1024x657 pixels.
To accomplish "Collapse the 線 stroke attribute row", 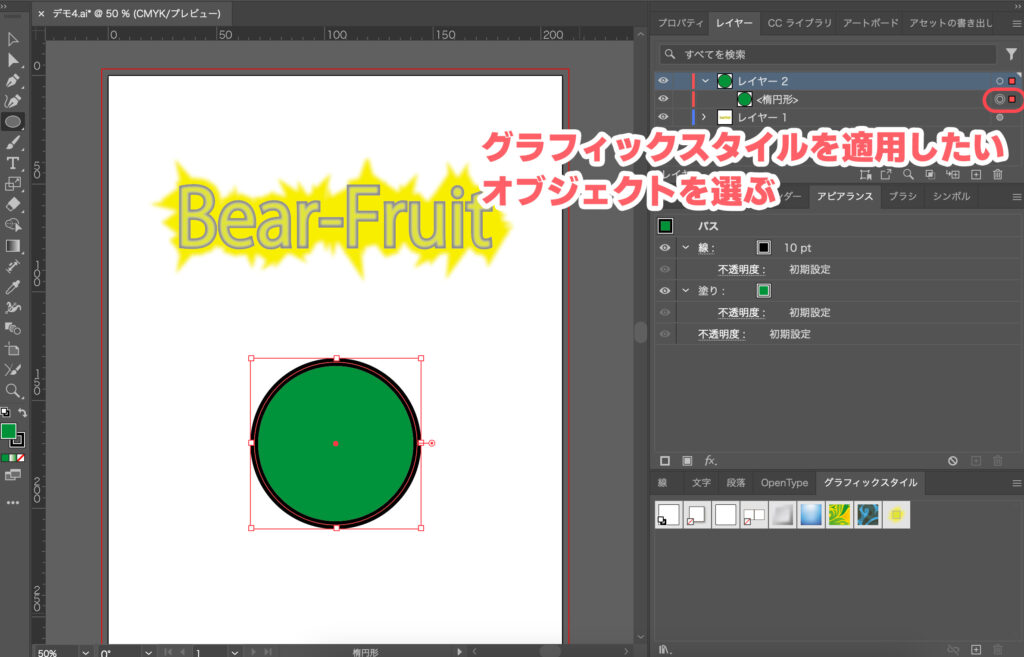I will tap(685, 247).
